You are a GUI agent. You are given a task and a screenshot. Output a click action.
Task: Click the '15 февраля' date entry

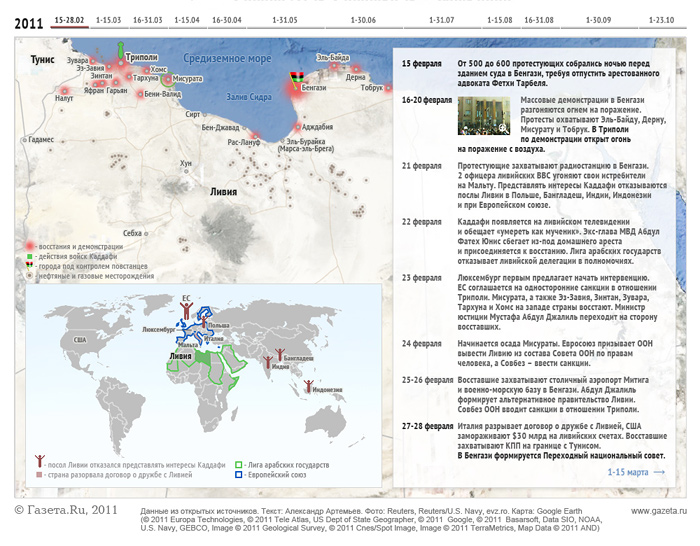(421, 63)
